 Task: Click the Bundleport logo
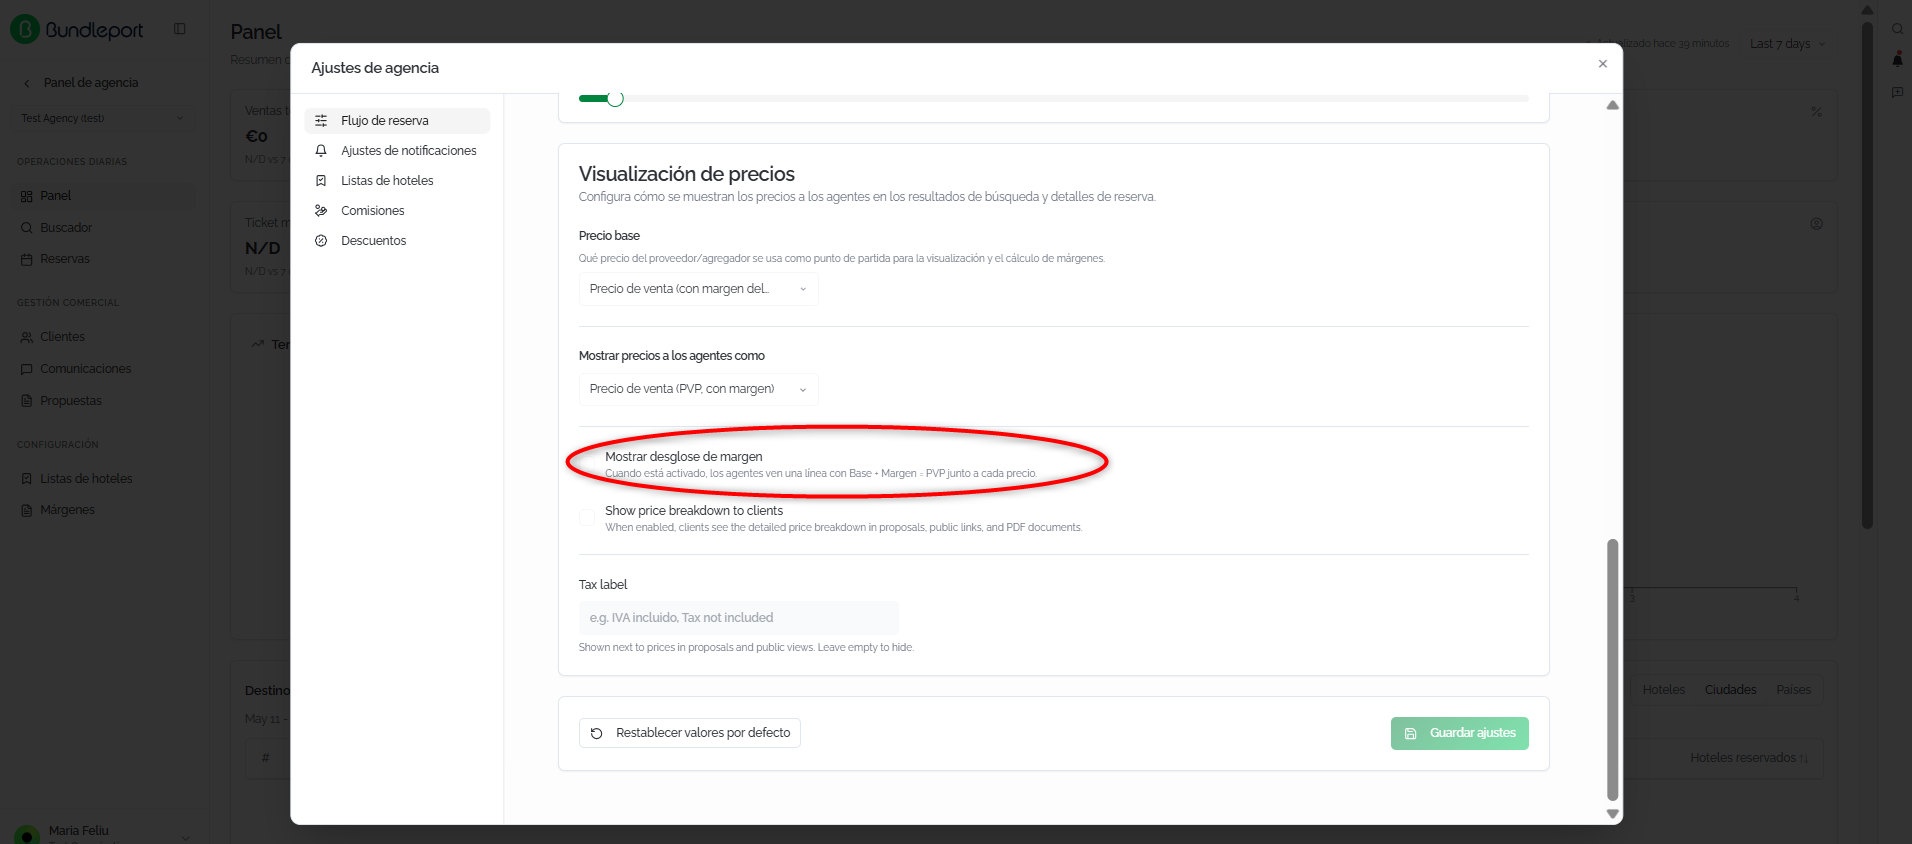(x=77, y=30)
